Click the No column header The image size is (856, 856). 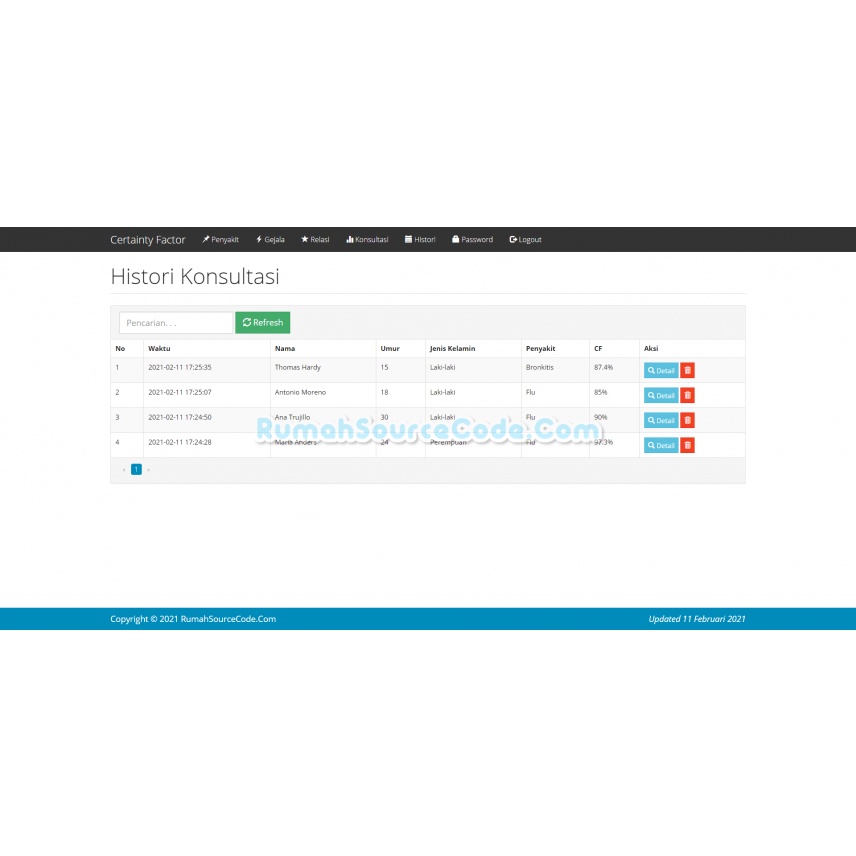pyautogui.click(x=120, y=348)
